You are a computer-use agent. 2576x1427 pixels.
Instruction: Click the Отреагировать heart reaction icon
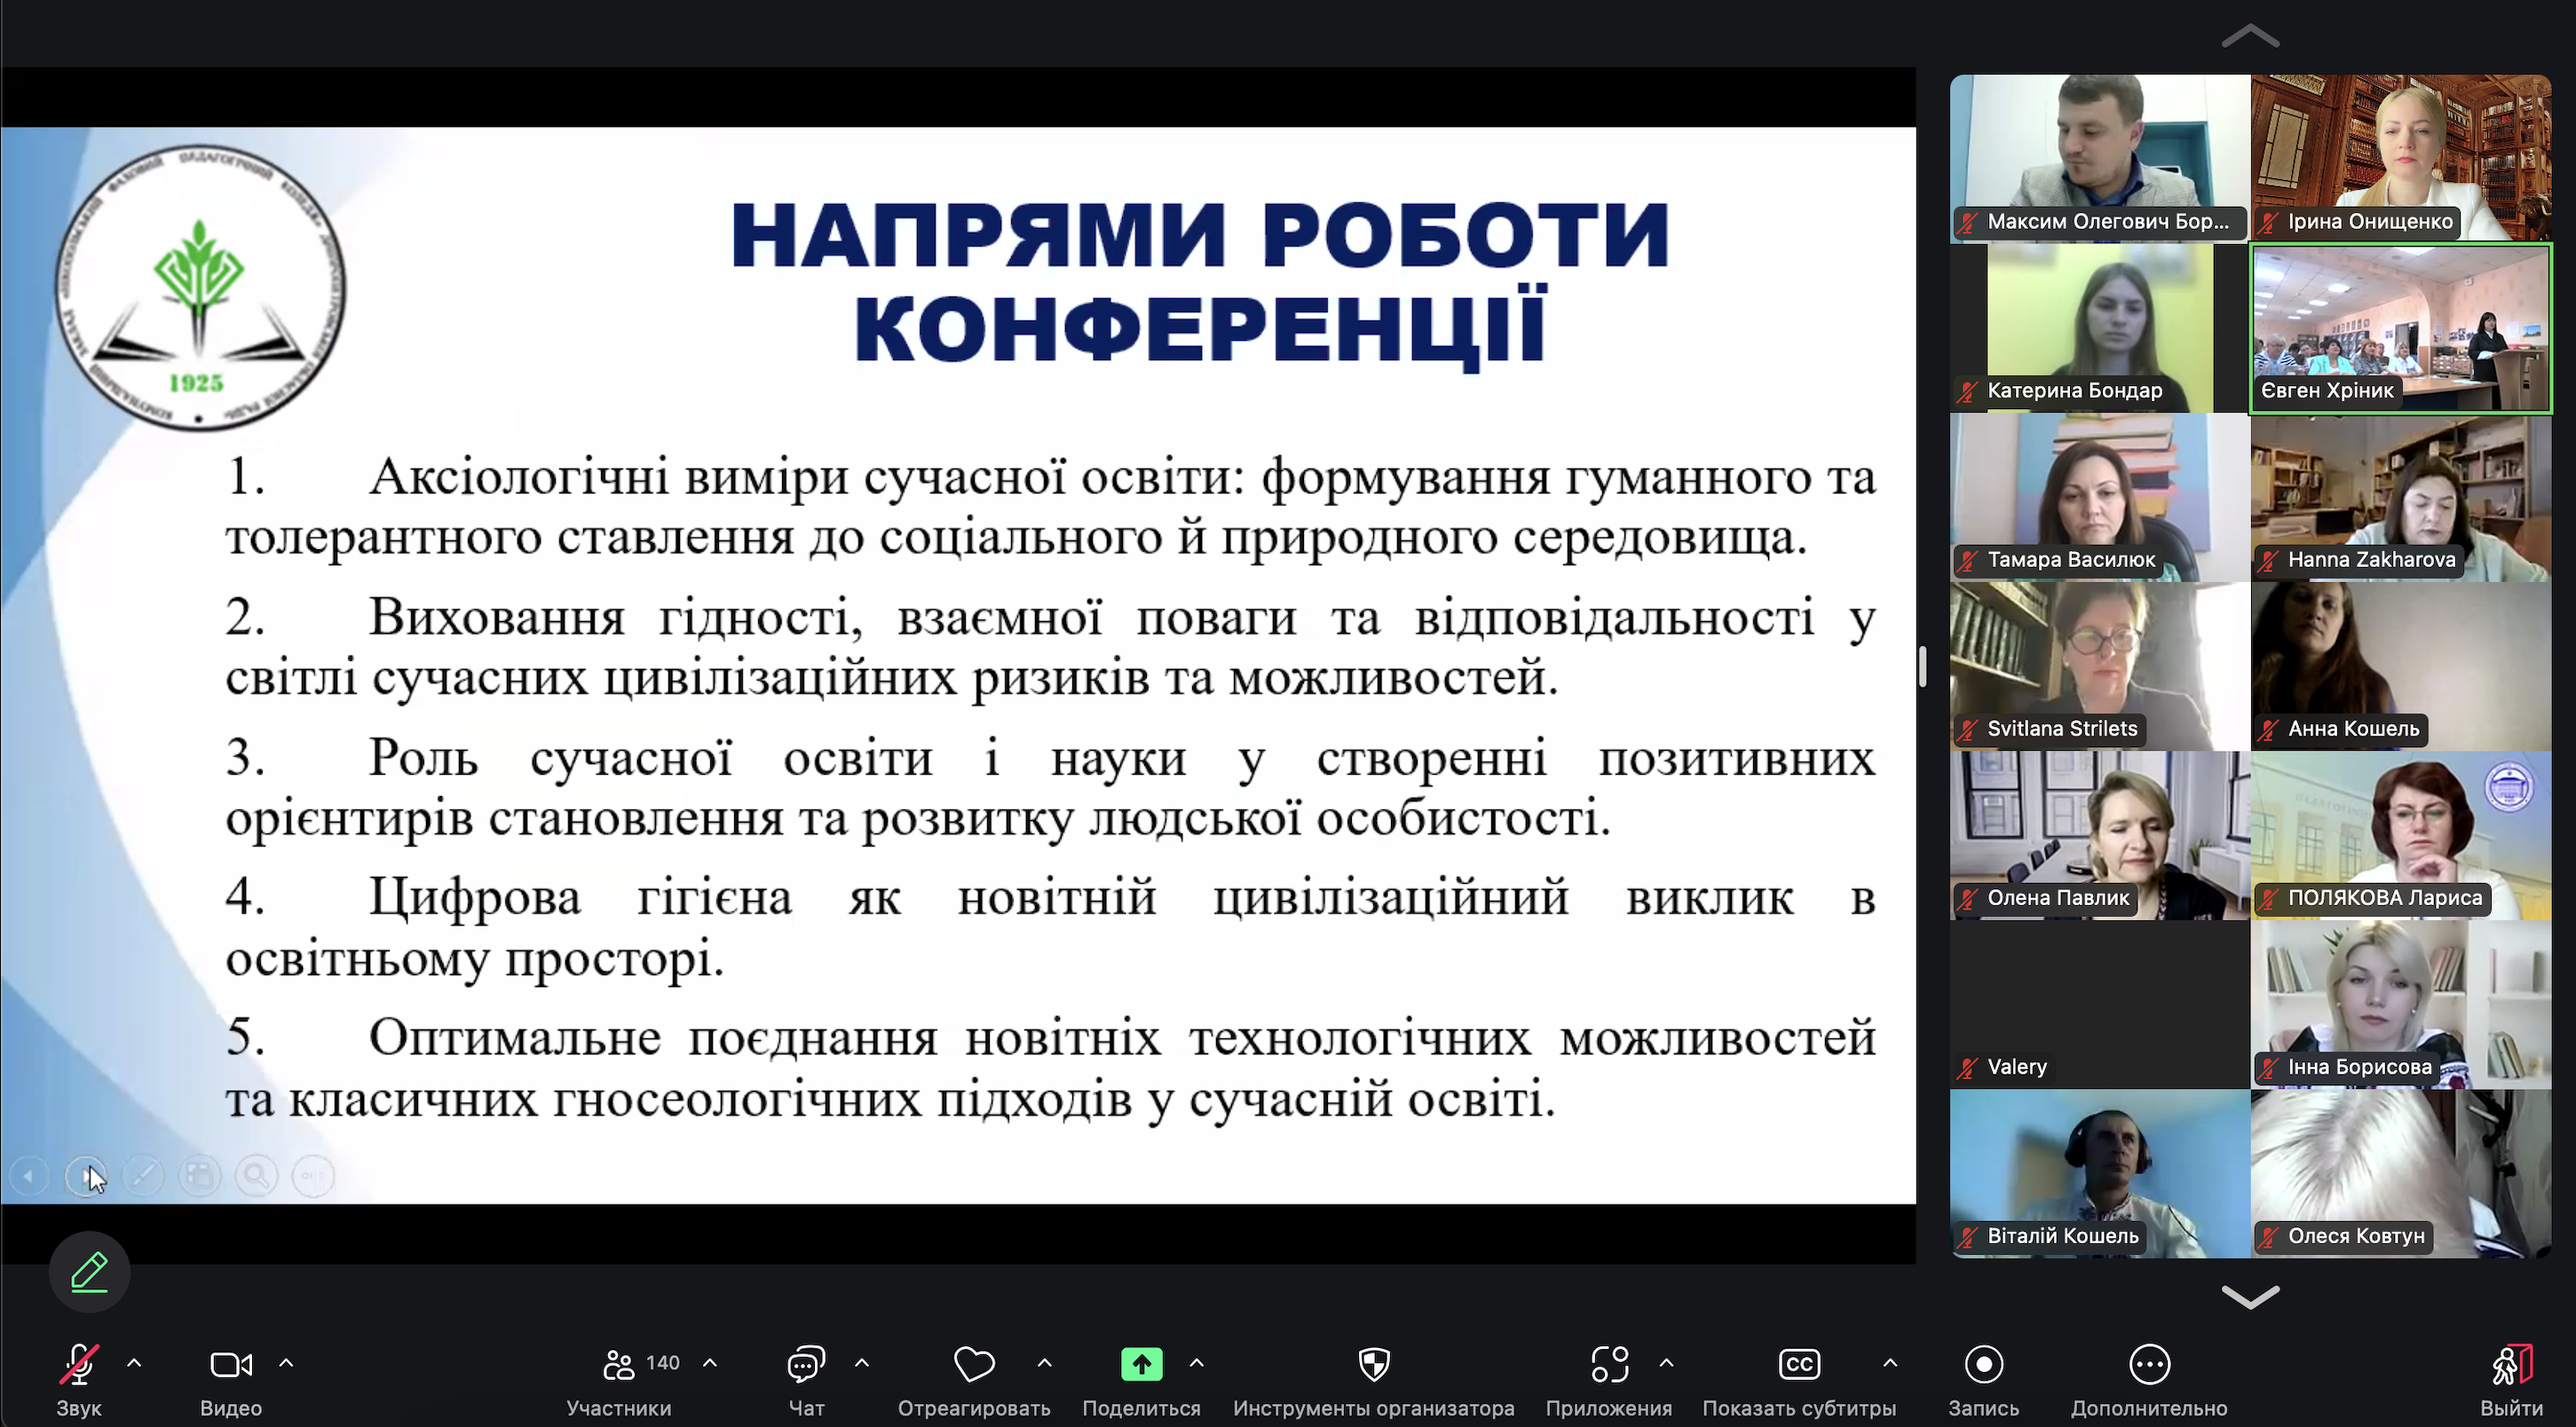973,1364
